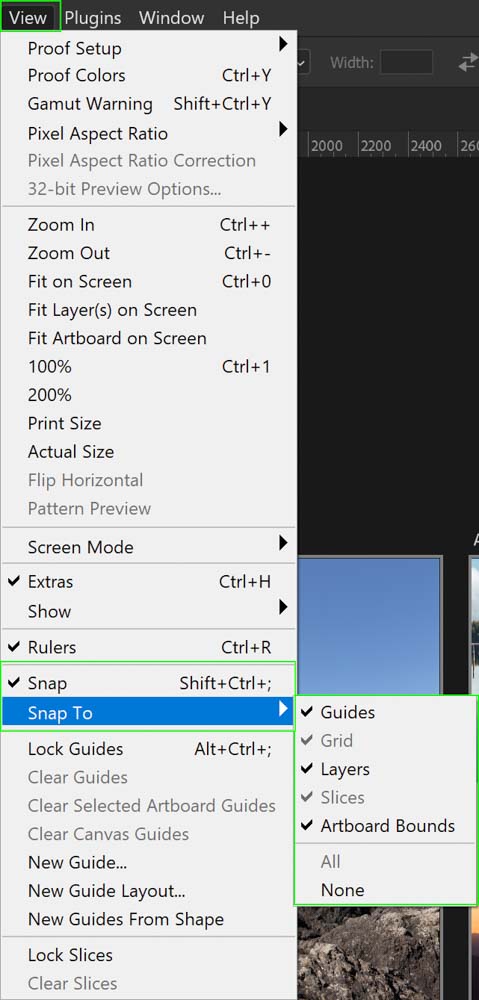This screenshot has height=1000, width=479.
Task: Uncheck Guides in Snap To submenu
Action: click(385, 712)
